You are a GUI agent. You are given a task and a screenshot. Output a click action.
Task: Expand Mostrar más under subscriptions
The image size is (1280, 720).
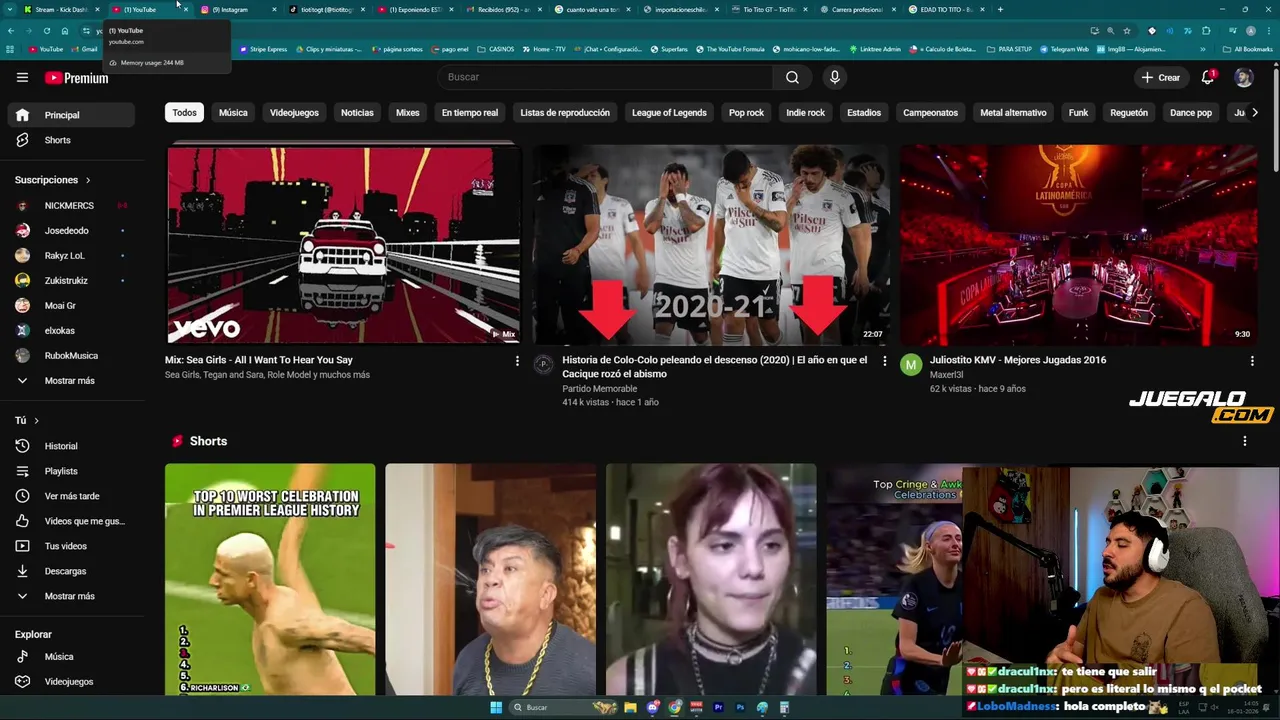point(68,381)
